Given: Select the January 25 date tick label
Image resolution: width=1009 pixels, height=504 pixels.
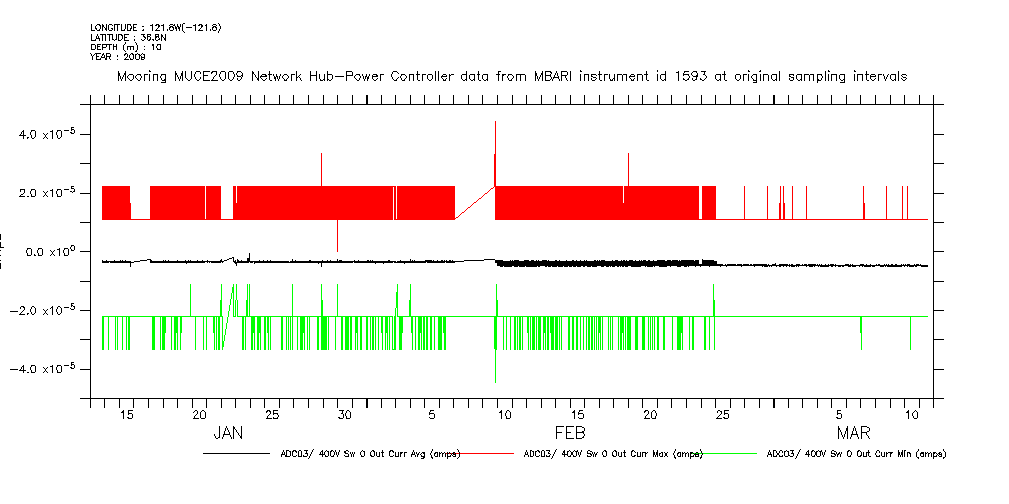Looking at the screenshot, I should pos(271,414).
